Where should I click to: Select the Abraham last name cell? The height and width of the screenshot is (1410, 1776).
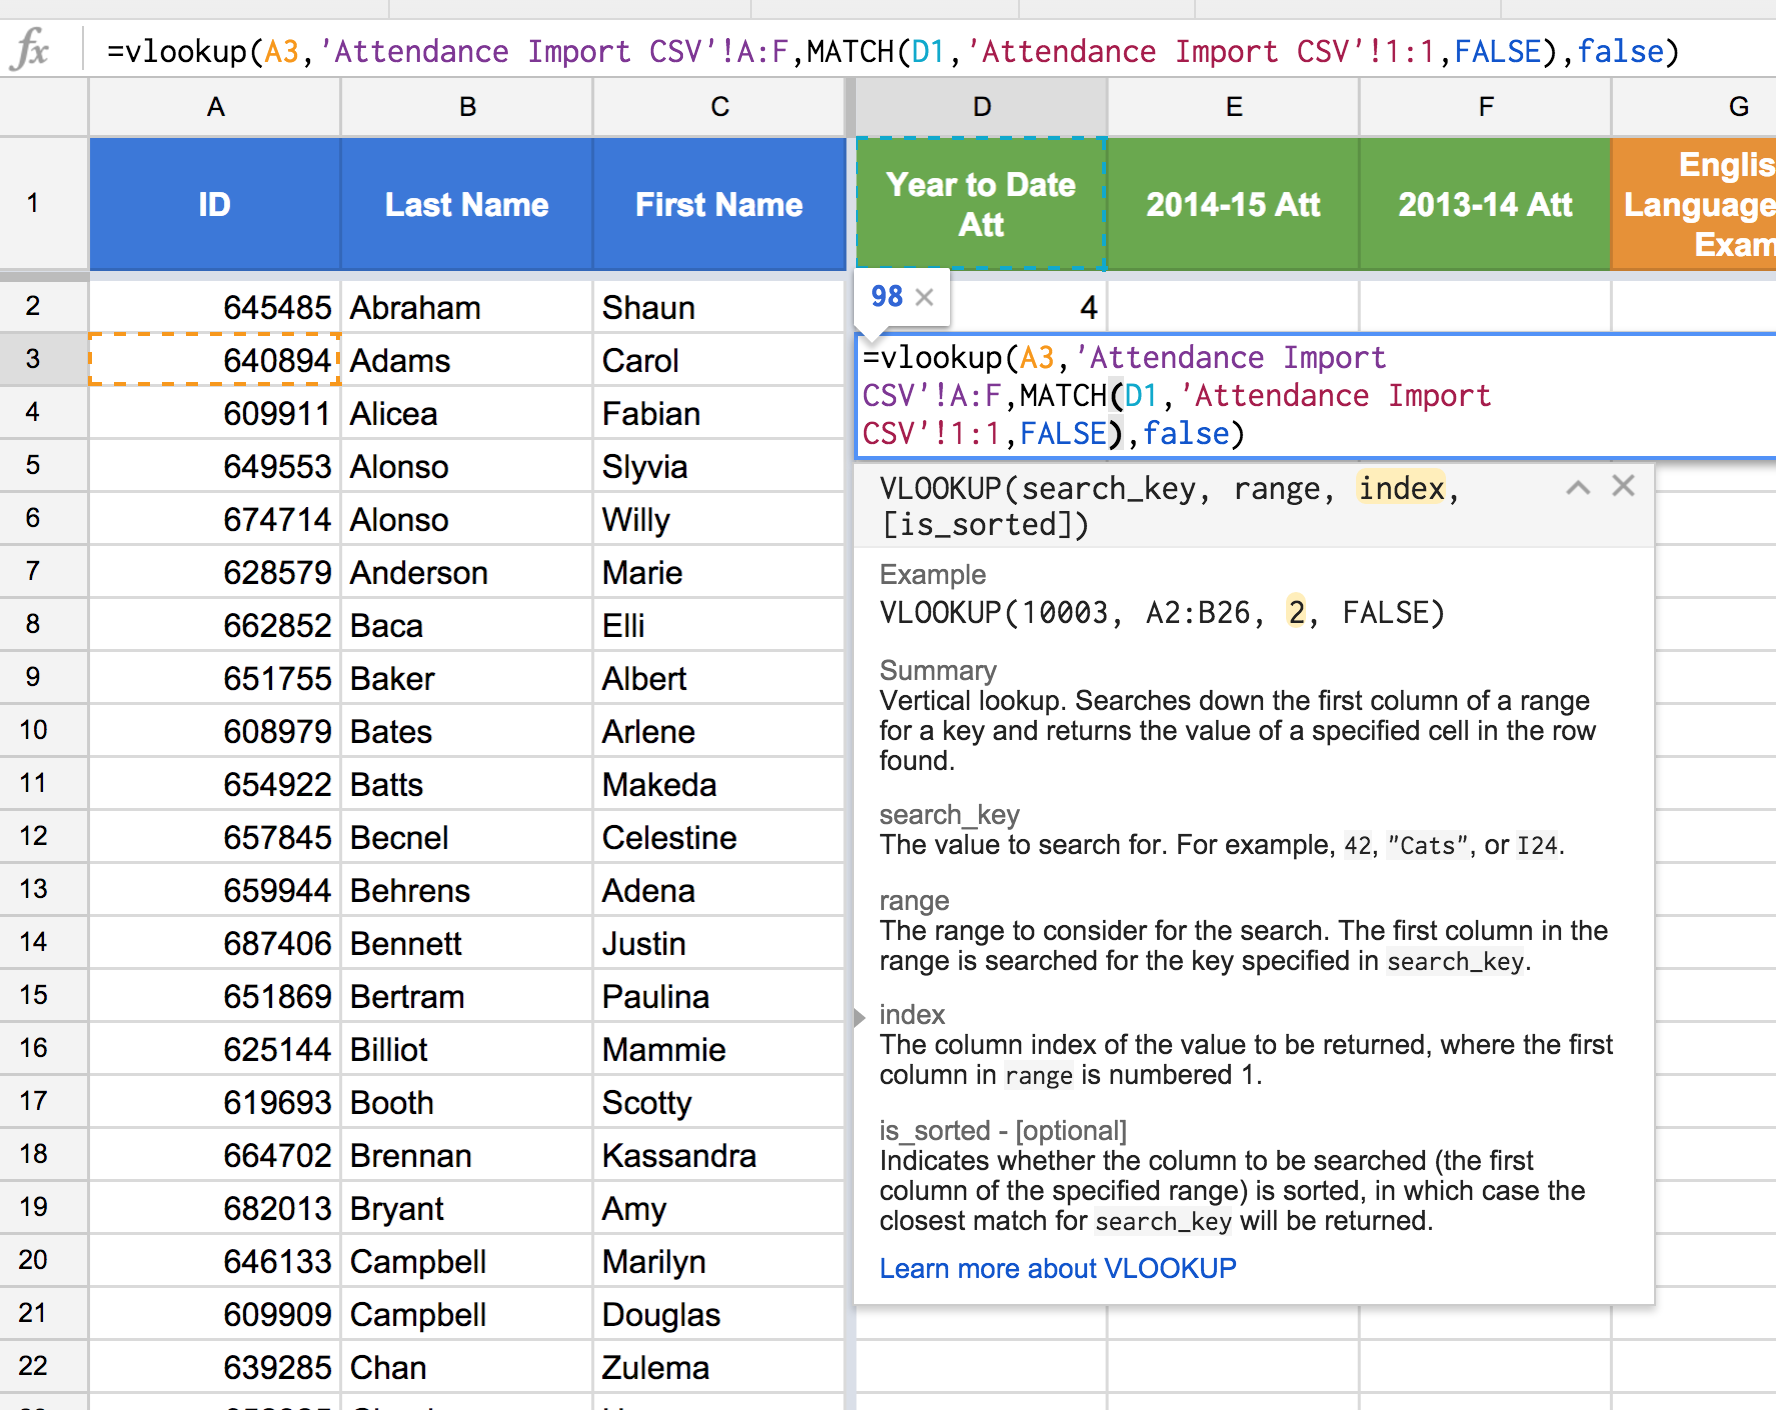click(467, 307)
